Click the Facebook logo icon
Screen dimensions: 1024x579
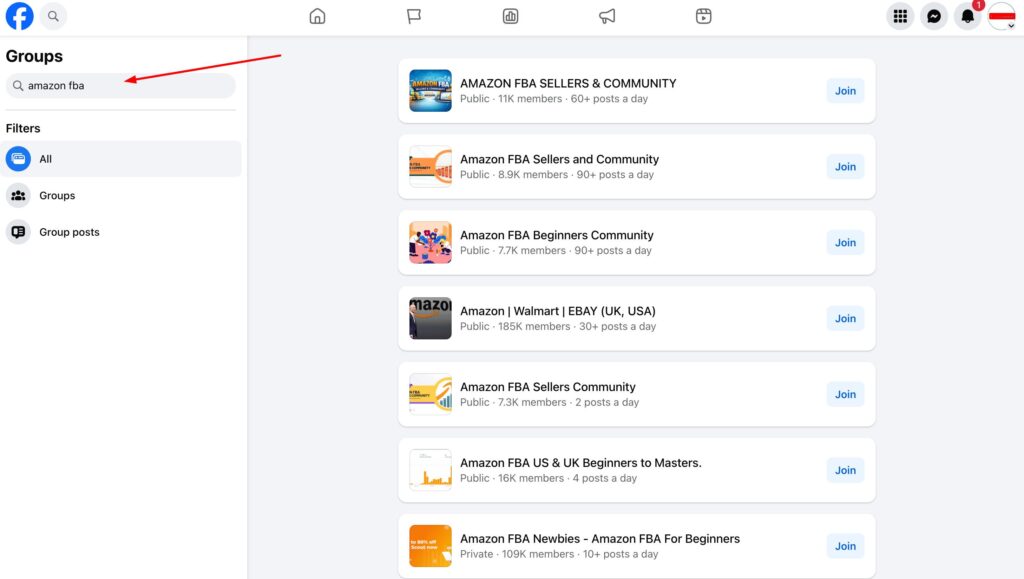pyautogui.click(x=19, y=16)
